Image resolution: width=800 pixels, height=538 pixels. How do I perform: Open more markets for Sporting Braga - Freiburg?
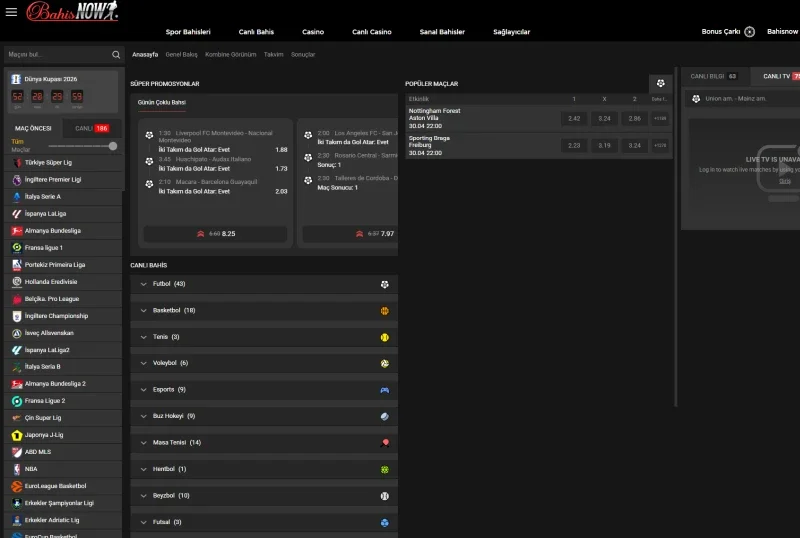(660, 145)
